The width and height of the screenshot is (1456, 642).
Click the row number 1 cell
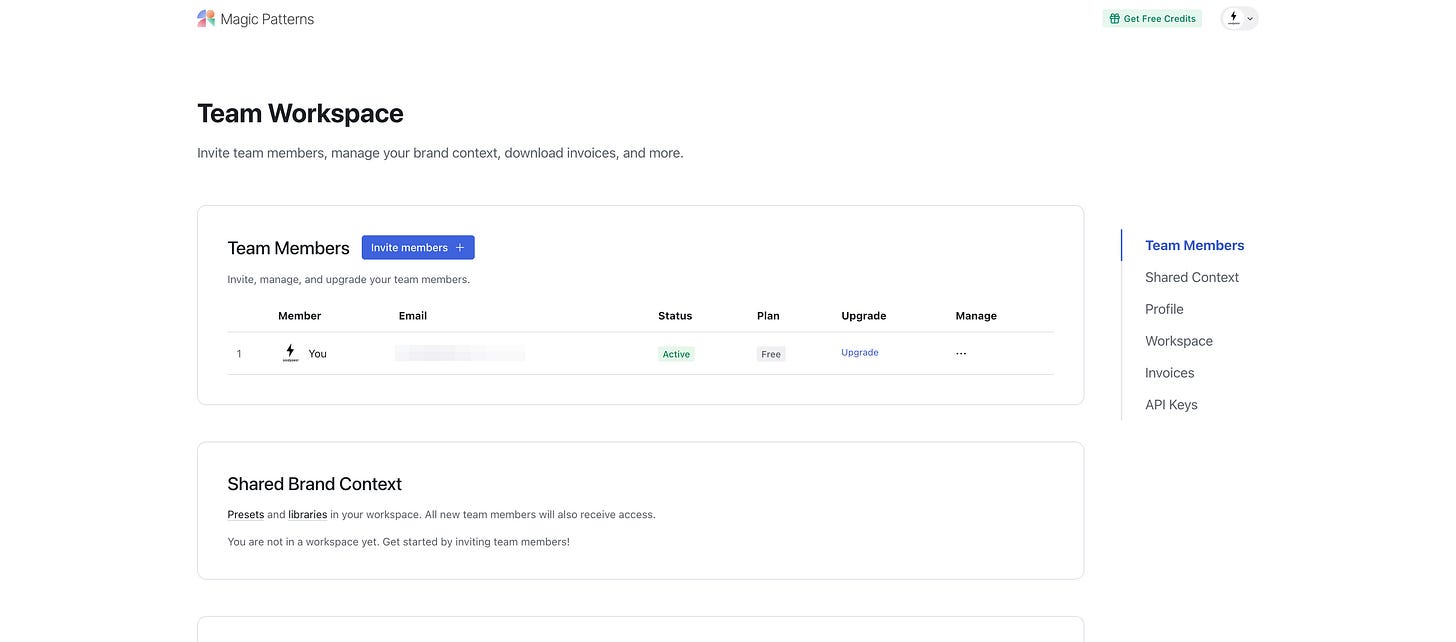tap(239, 354)
